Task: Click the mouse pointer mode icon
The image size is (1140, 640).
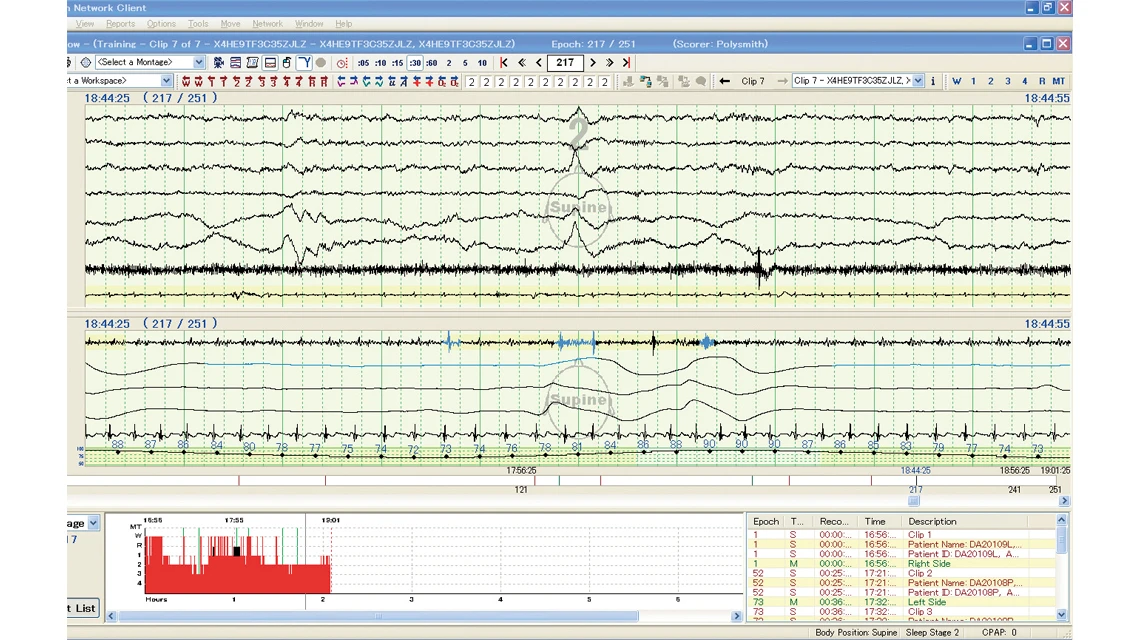Action: pyautogui.click(x=287, y=63)
